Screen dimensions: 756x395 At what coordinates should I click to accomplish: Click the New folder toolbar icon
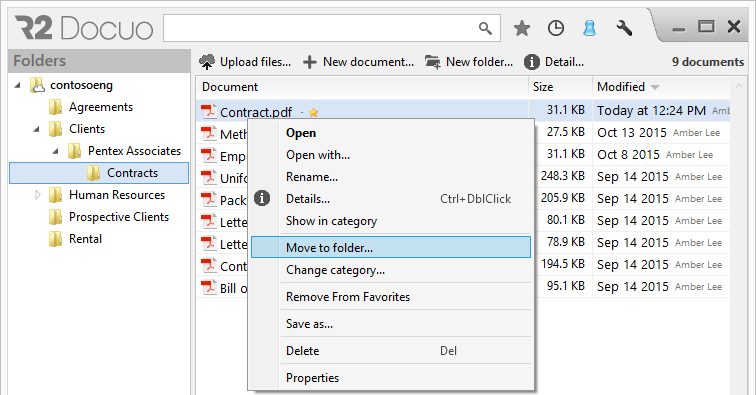coord(432,62)
